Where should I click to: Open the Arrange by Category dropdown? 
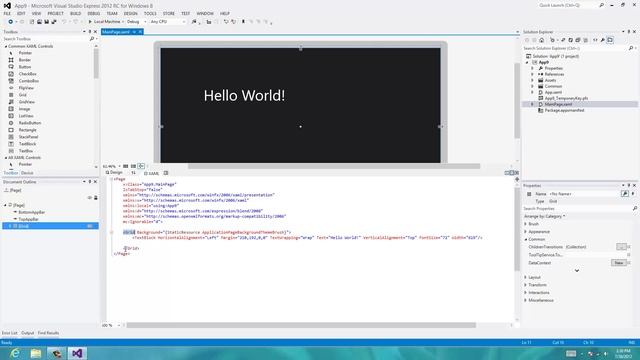pos(544,216)
